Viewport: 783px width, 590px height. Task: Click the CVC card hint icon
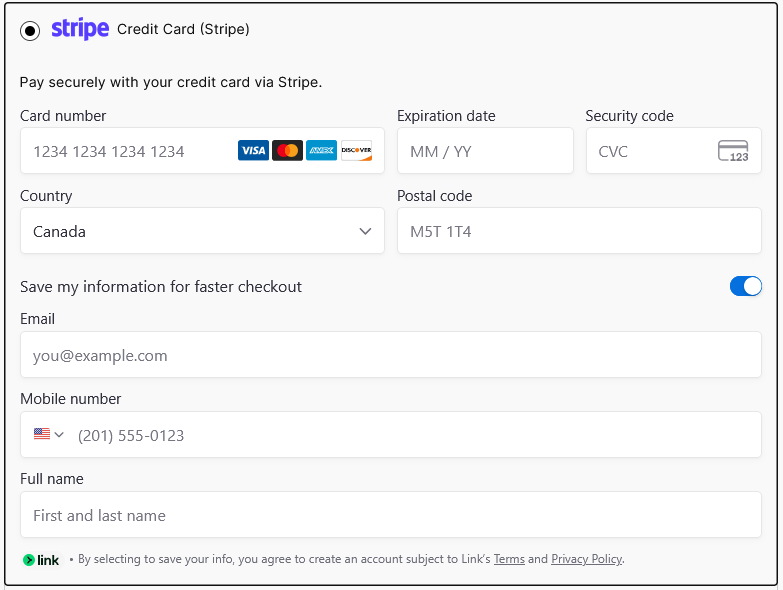733,151
